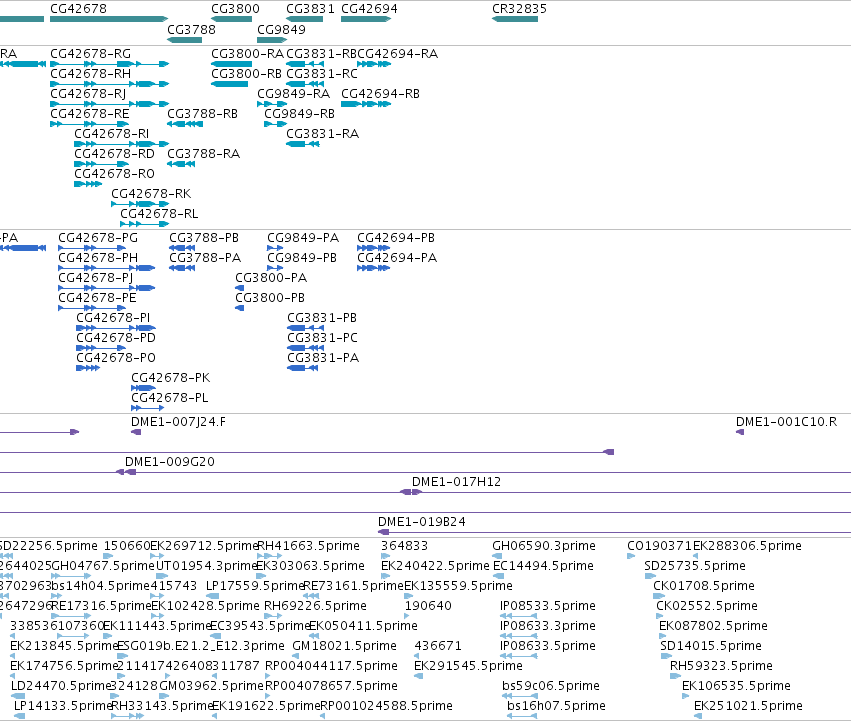Select transcript CG3800-RB
Image resolution: width=851 pixels, height=721 pixels.
click(x=230, y=84)
